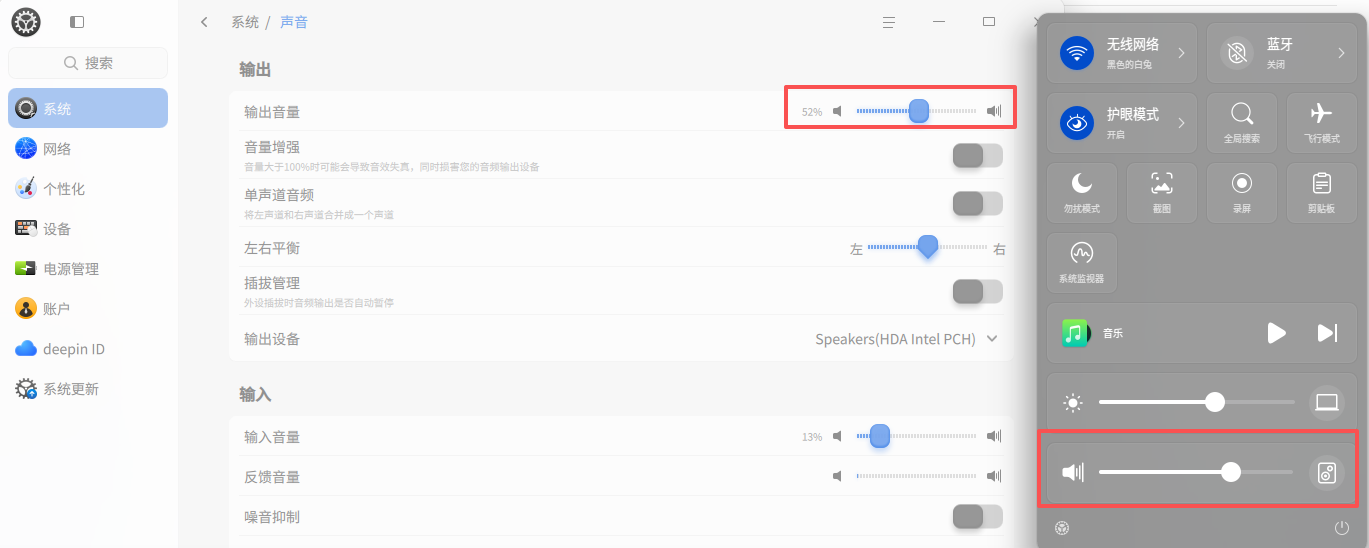Viewport: 1369px width, 548px height.
Task: Toggle the 单声道音频 switch
Action: click(977, 203)
